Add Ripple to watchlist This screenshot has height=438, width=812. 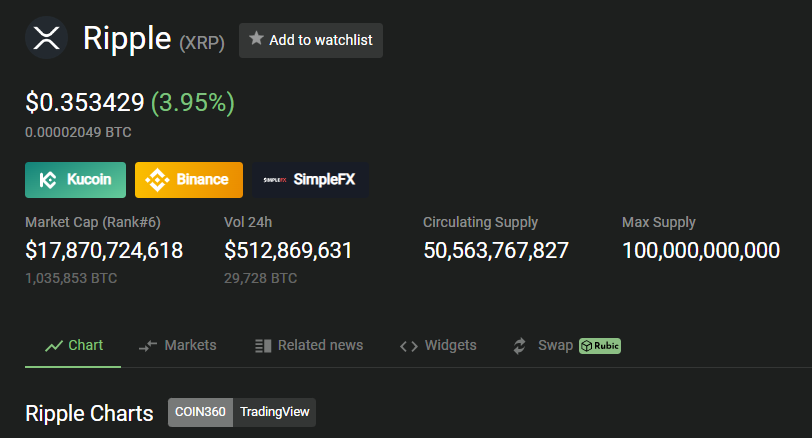point(311,40)
